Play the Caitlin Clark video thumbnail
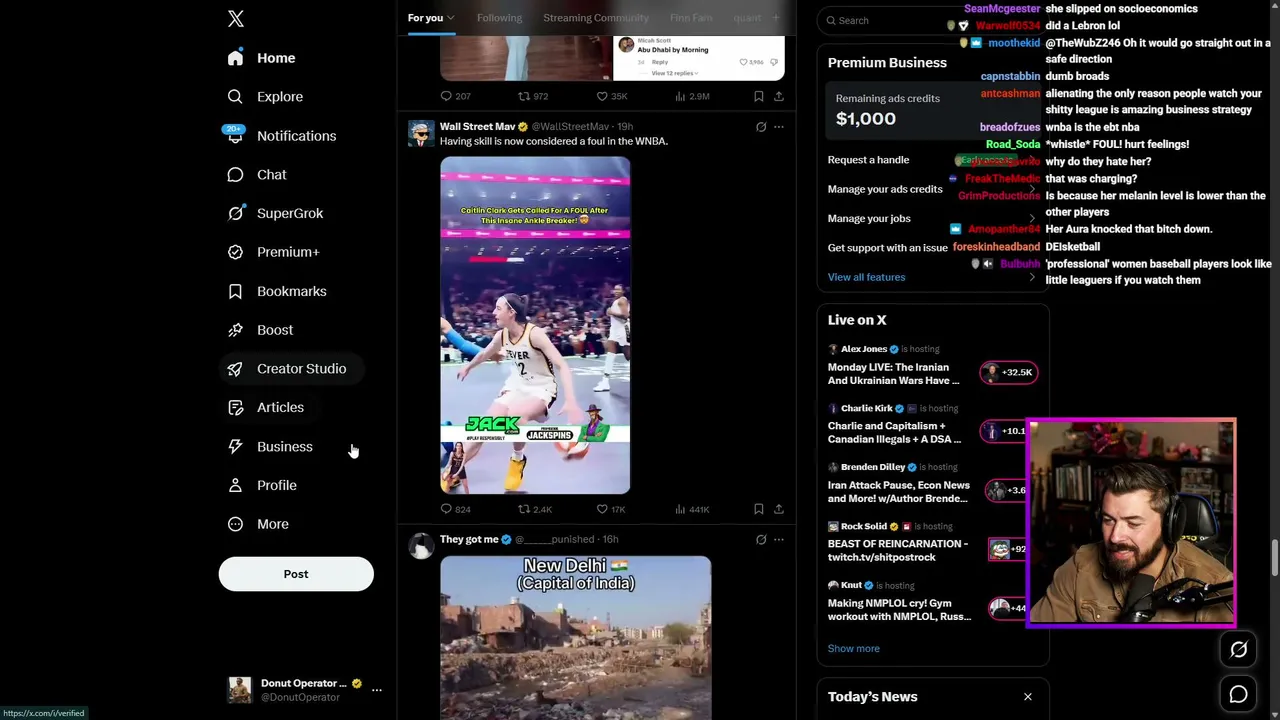 pyautogui.click(x=535, y=325)
